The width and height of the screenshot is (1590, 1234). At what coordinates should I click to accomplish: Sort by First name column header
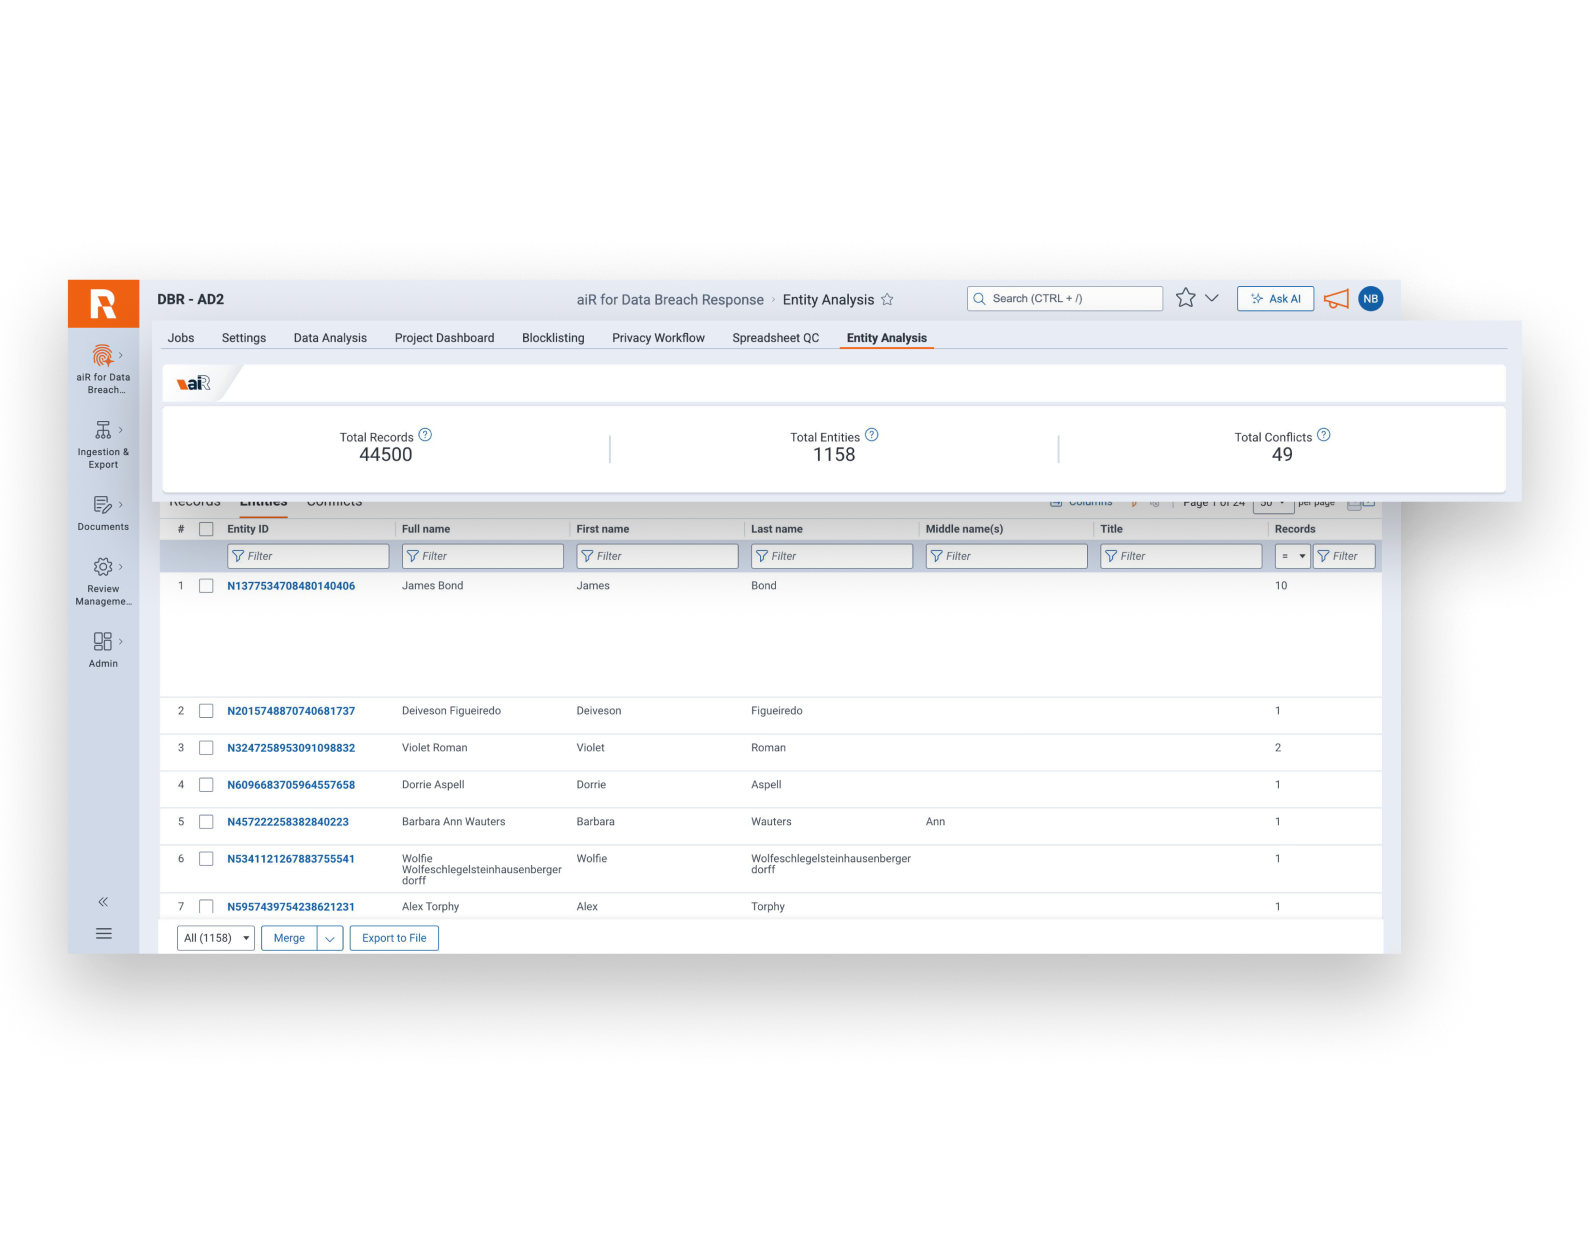click(603, 529)
